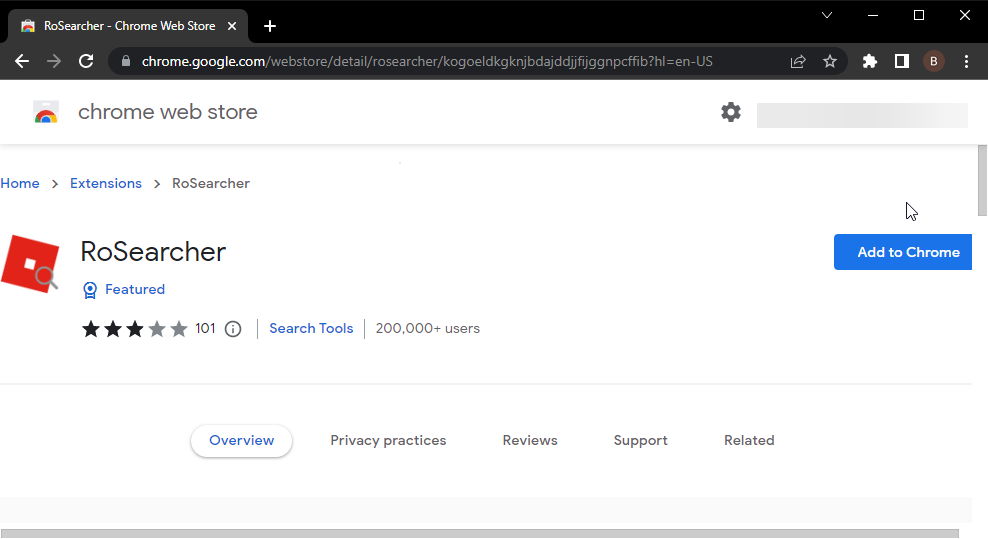Screen dimensions: 988x539
Task: Open the Extensions puzzle icon
Action: coord(870,61)
